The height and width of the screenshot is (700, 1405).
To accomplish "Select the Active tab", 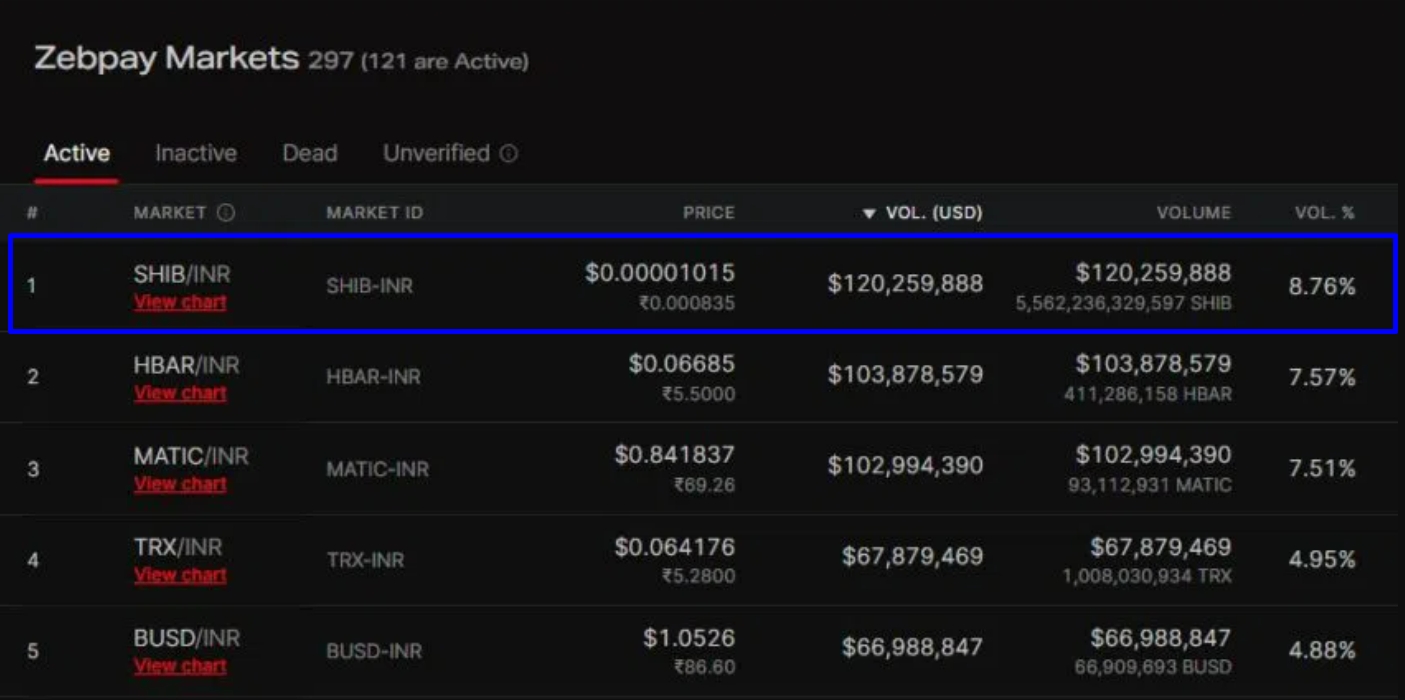I will click(77, 153).
